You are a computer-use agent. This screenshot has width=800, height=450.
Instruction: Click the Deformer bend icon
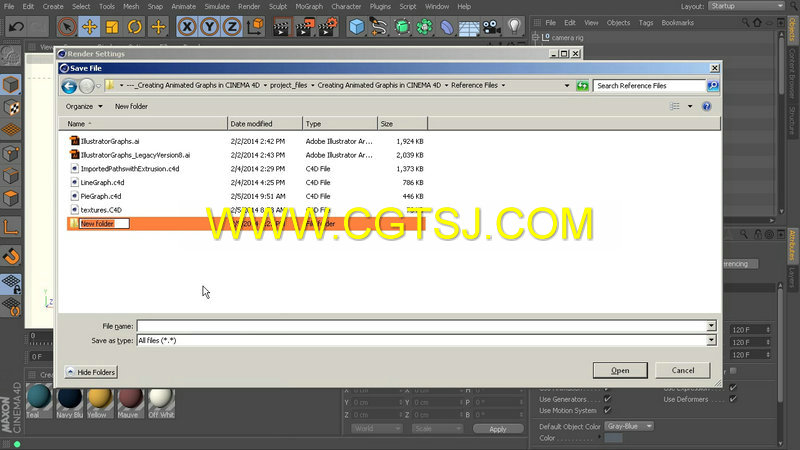(447, 27)
